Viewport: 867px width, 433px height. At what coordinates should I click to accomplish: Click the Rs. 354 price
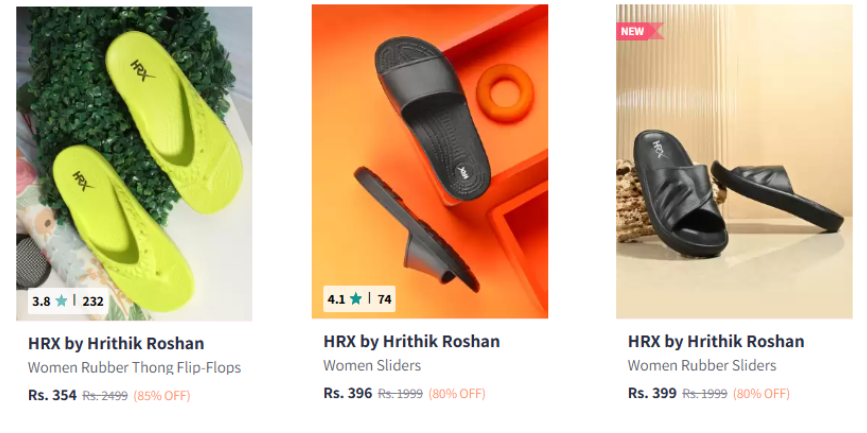53,395
